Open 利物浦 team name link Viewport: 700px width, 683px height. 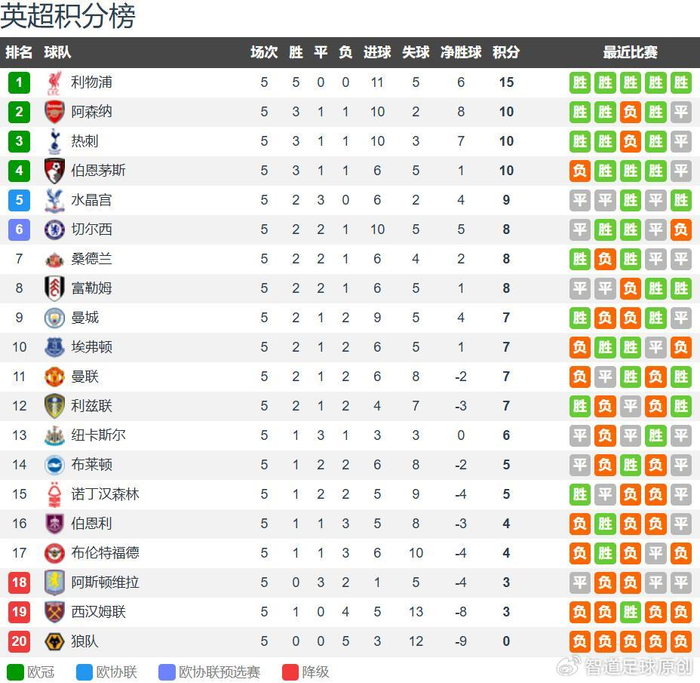tap(91, 83)
